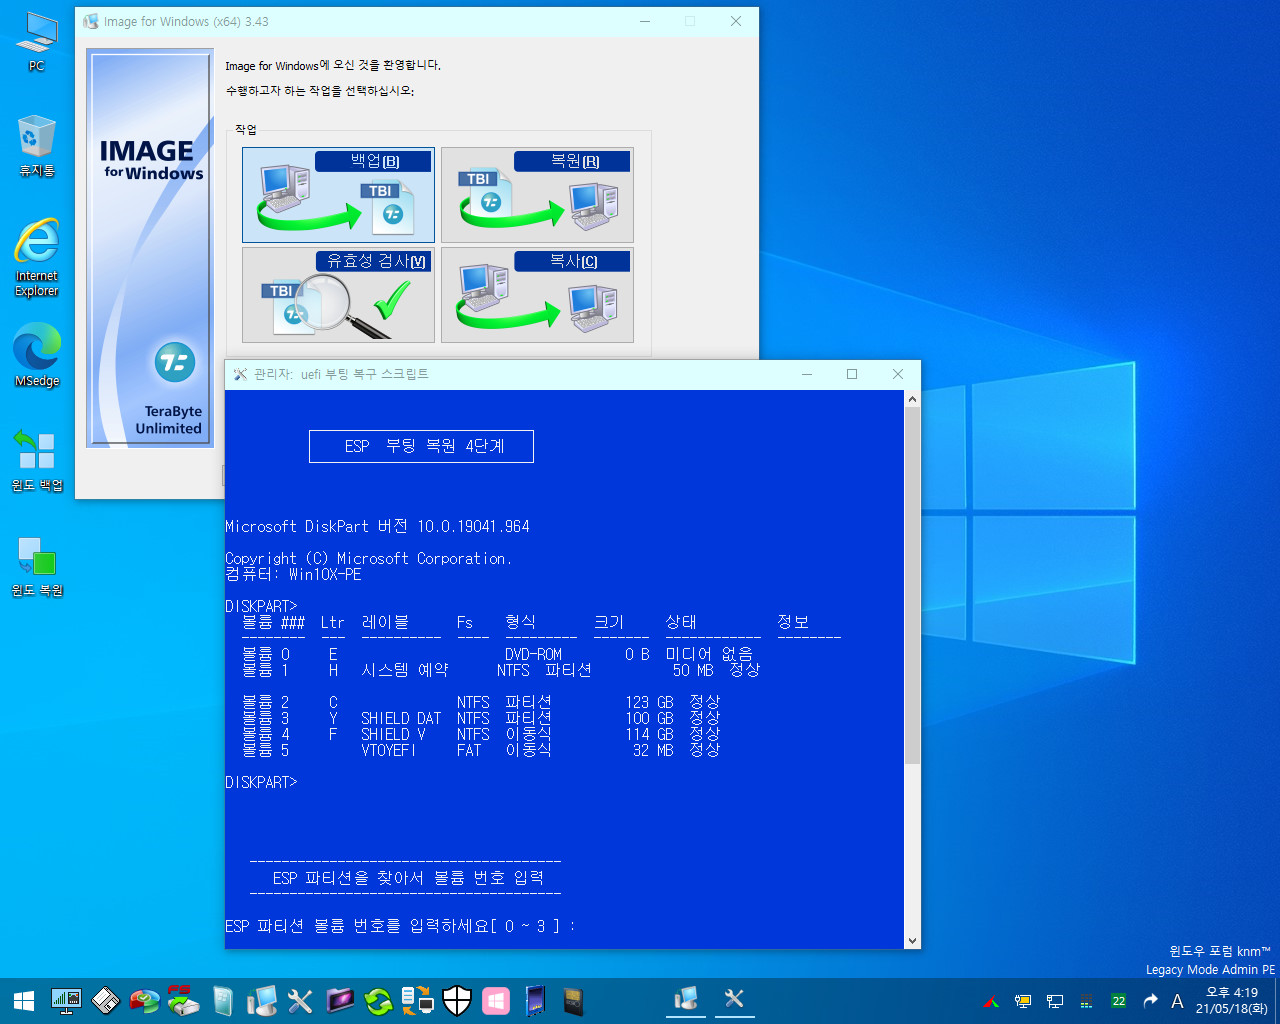The image size is (1280, 1024).
Task: Click the 'Copyright (C) Microsoft Corporation.' line
Action: pyautogui.click(x=368, y=558)
